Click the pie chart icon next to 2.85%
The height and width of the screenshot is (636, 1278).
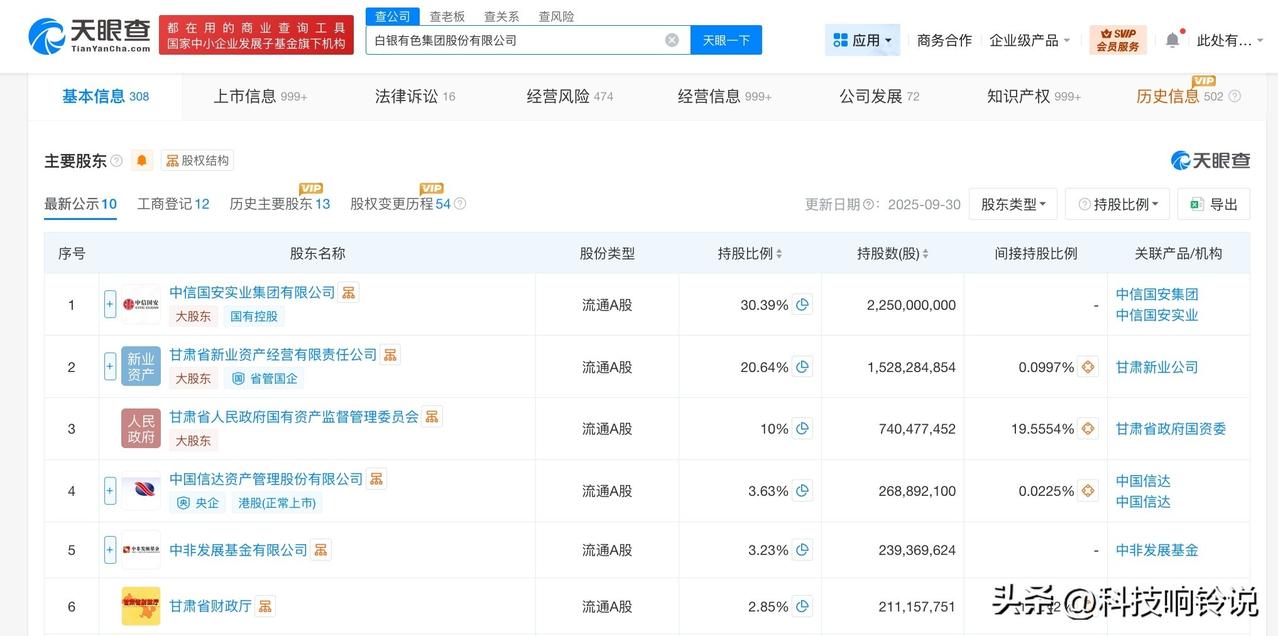(802, 606)
